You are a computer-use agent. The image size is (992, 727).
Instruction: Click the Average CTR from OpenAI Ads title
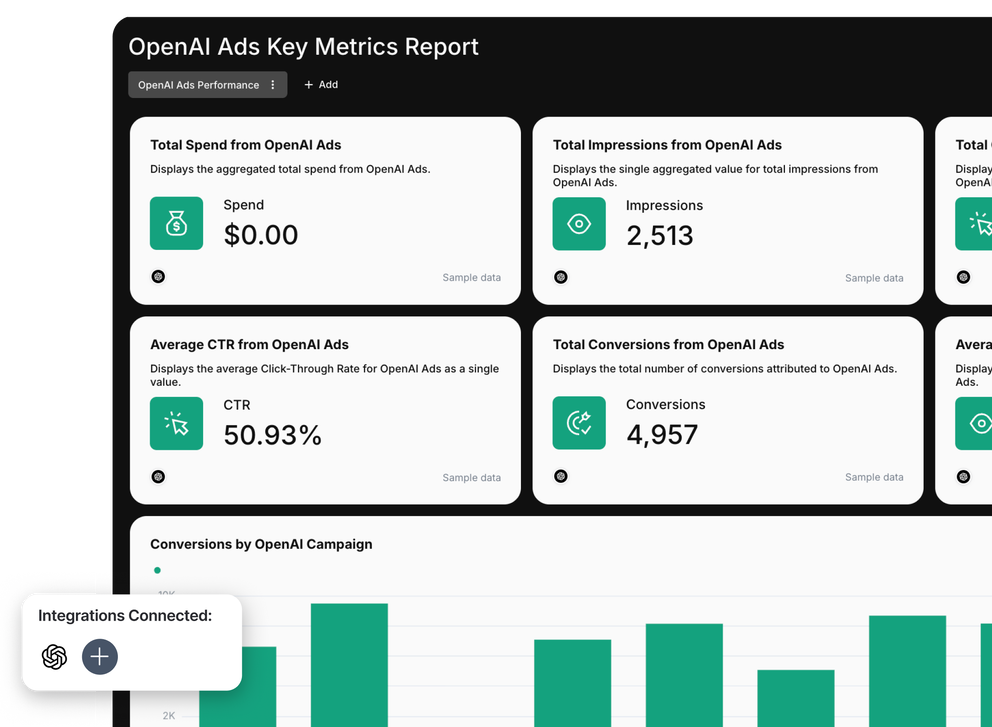click(x=249, y=345)
